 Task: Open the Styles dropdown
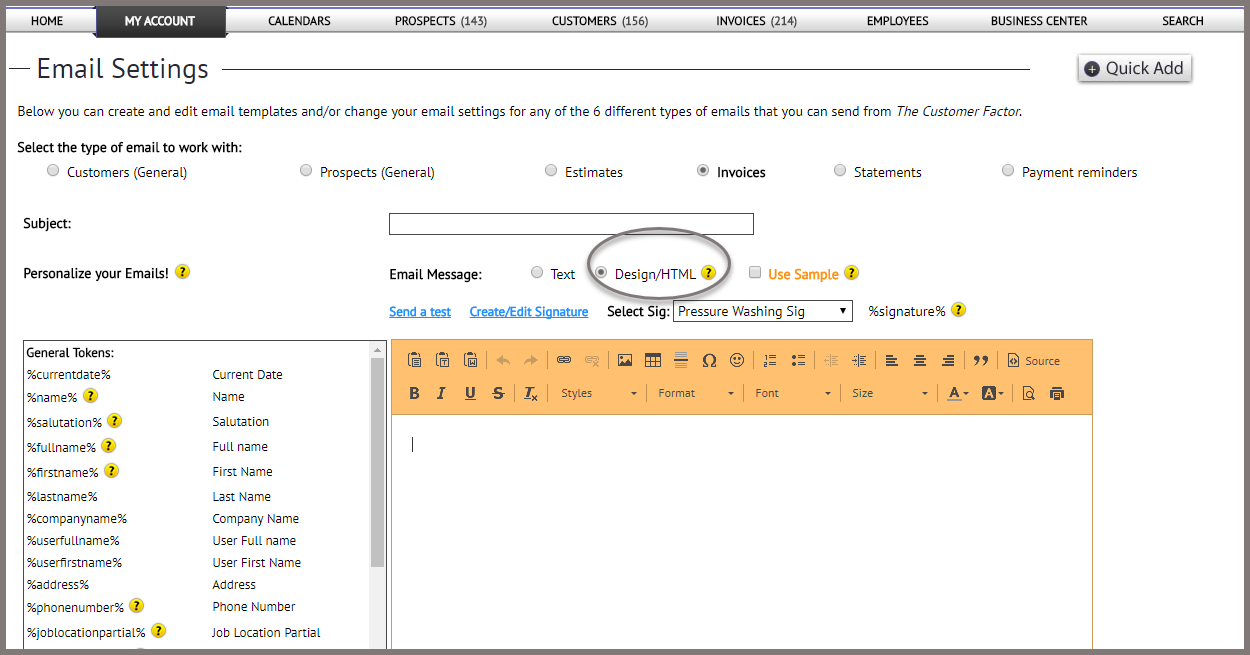click(598, 394)
